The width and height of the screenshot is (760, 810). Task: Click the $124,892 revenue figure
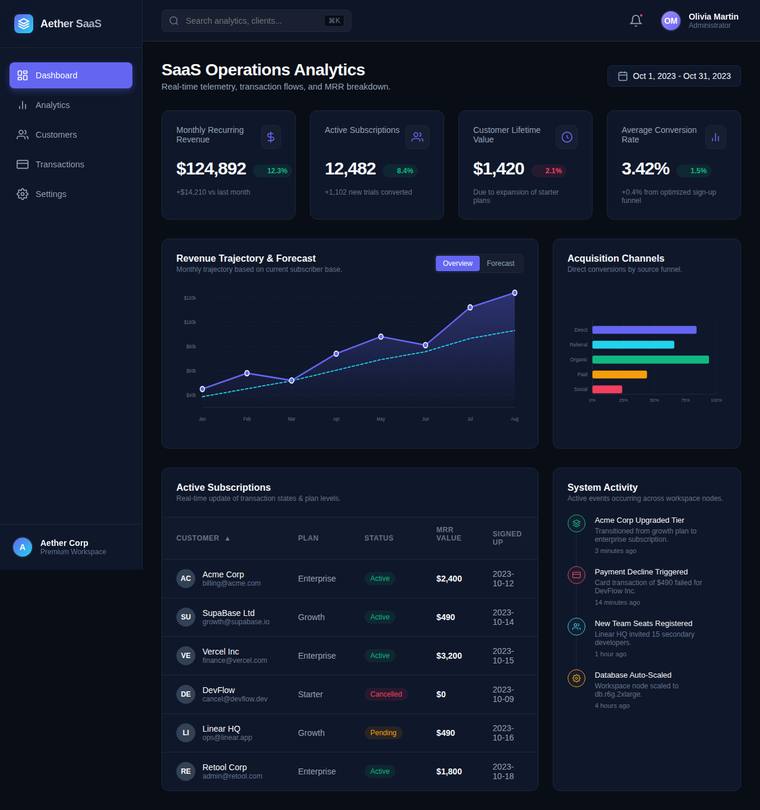click(211, 169)
